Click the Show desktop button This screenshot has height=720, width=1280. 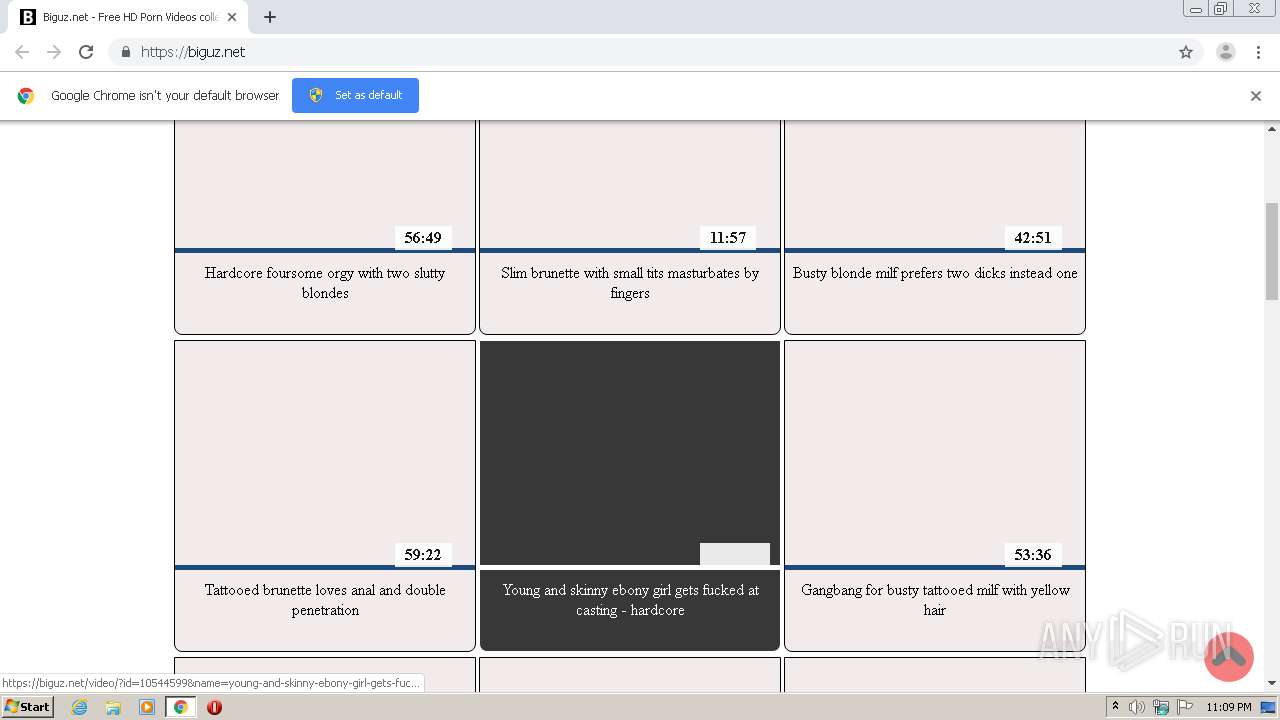click(x=1270, y=707)
